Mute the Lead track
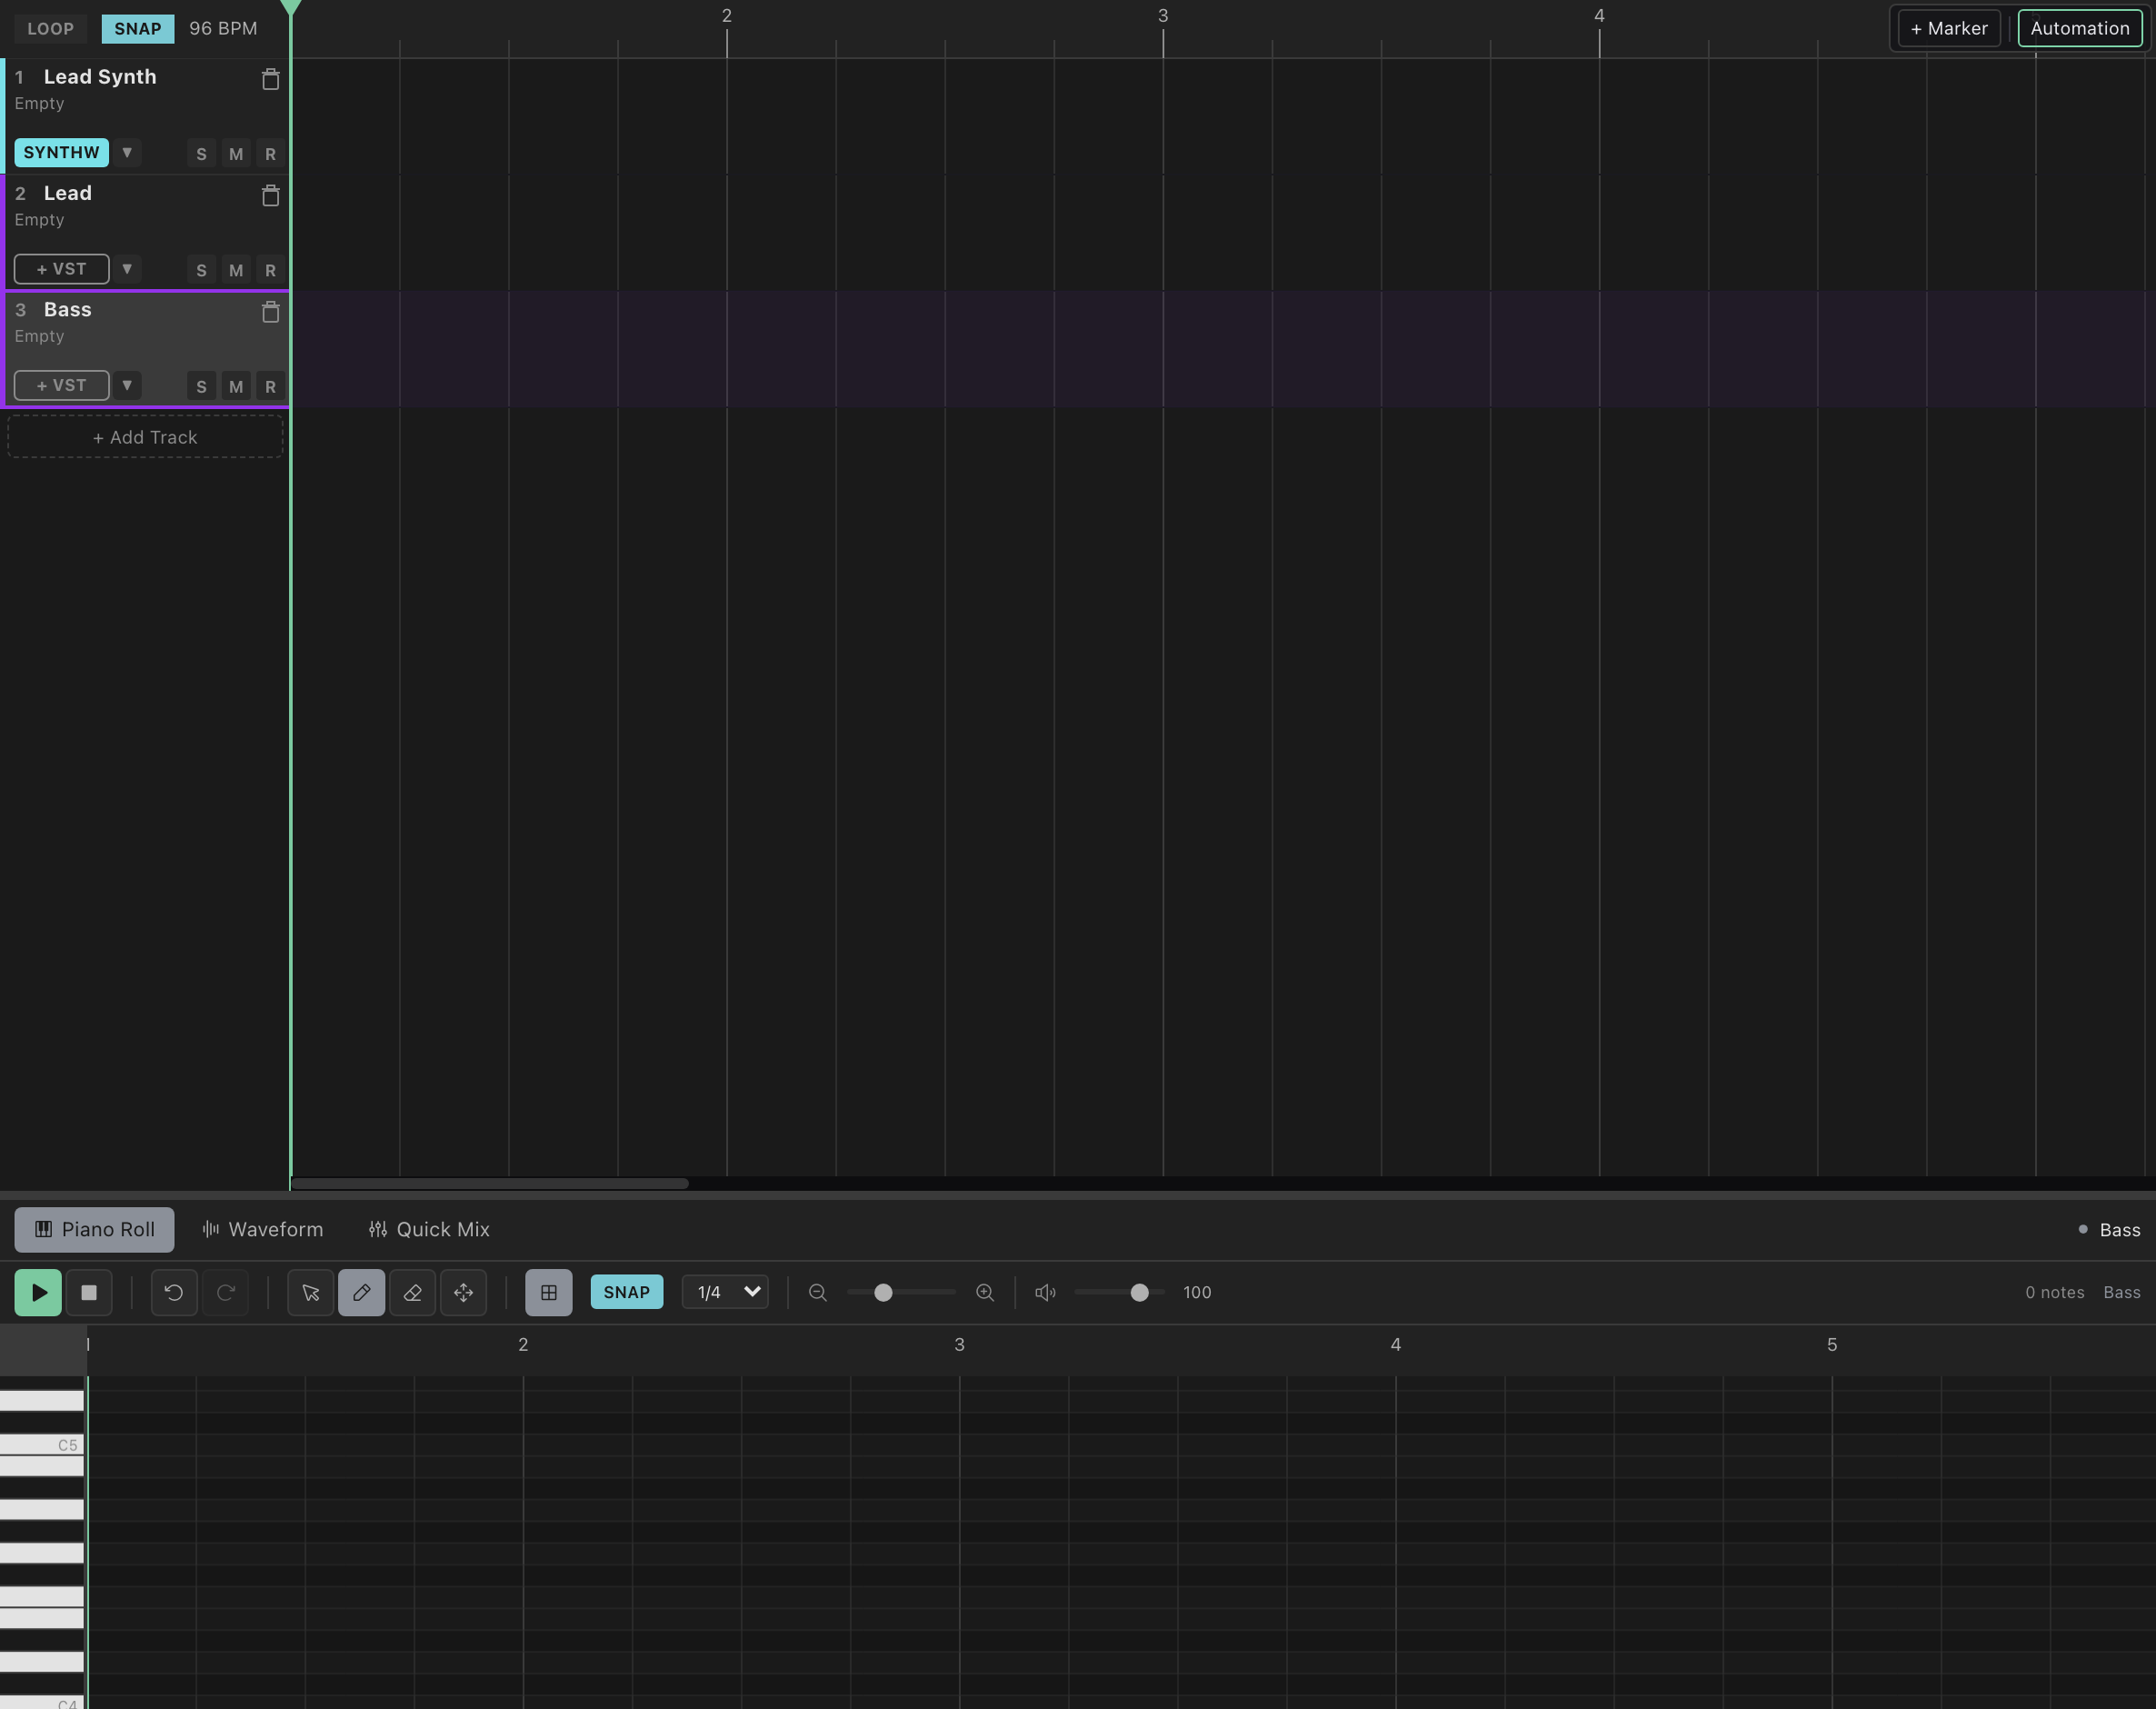2156x1709 pixels. tap(236, 270)
